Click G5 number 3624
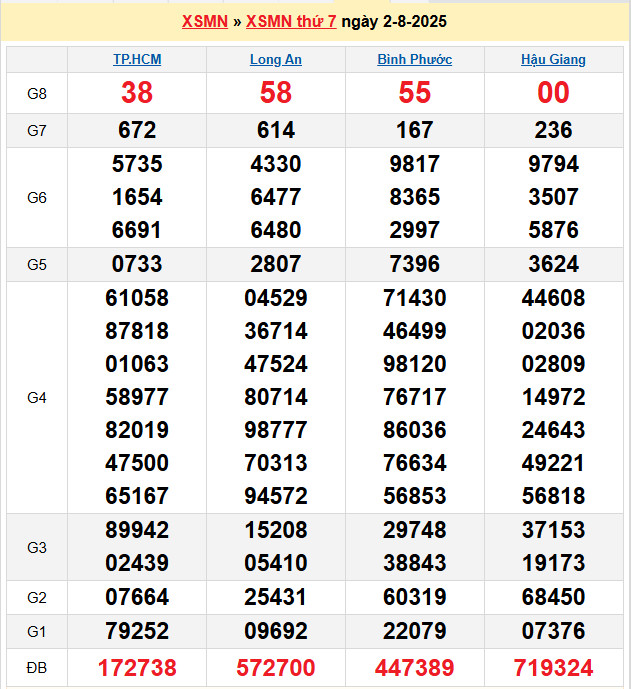Viewport: 631px width, 689px height. point(553,264)
